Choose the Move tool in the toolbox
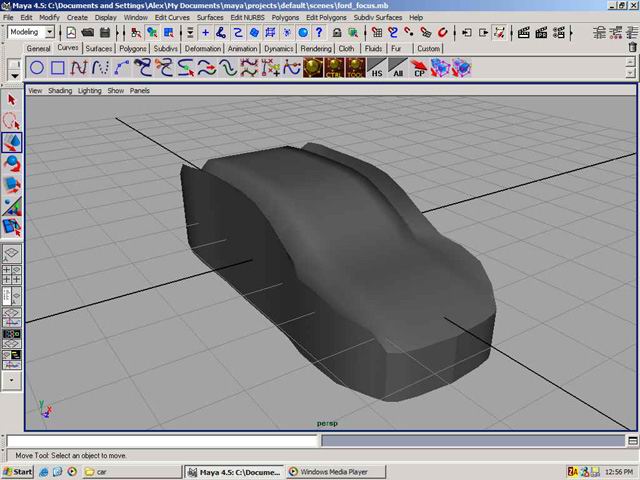The width and height of the screenshot is (640, 480). tap(12, 142)
